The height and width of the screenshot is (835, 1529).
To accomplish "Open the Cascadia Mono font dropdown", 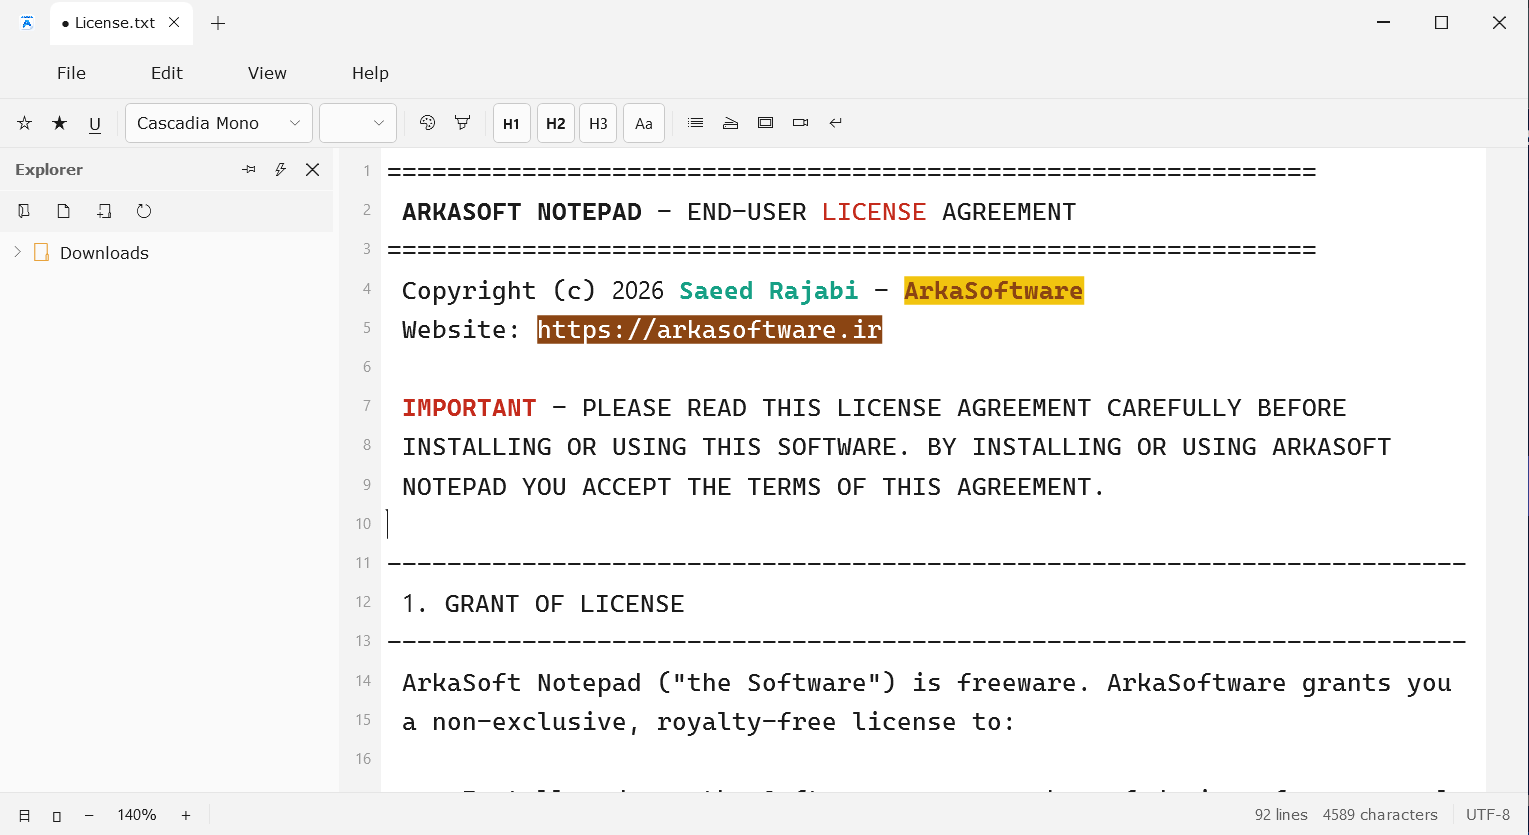I will pyautogui.click(x=219, y=123).
